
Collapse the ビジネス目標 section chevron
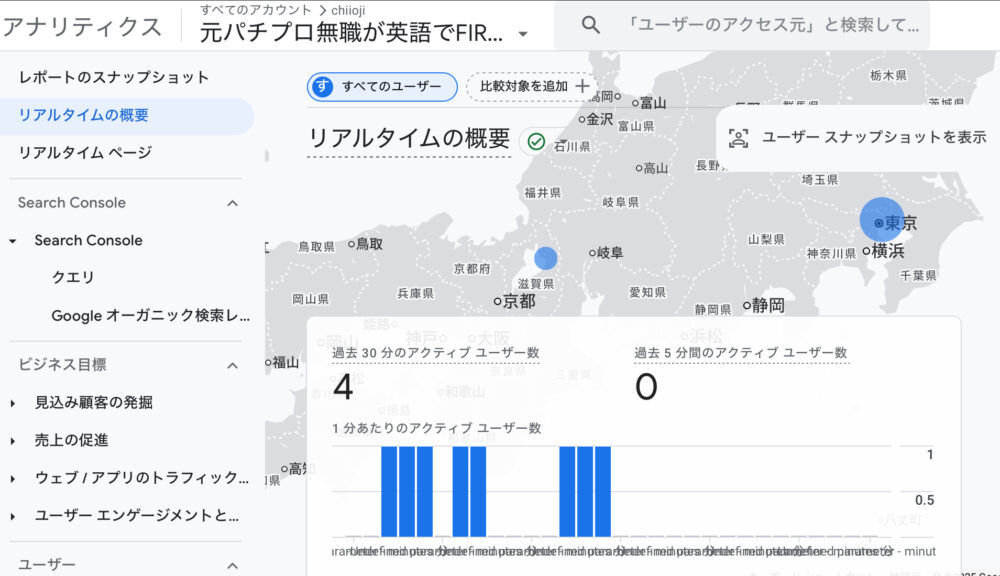click(x=232, y=366)
